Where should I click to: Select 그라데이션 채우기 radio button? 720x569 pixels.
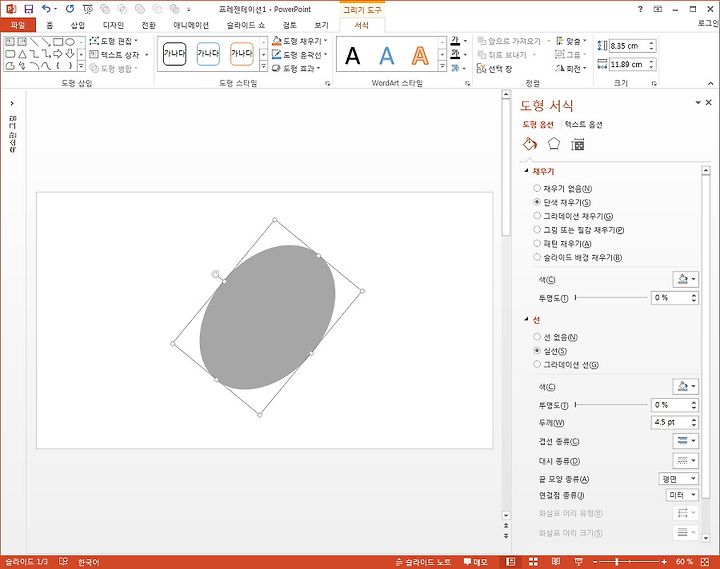(x=537, y=216)
